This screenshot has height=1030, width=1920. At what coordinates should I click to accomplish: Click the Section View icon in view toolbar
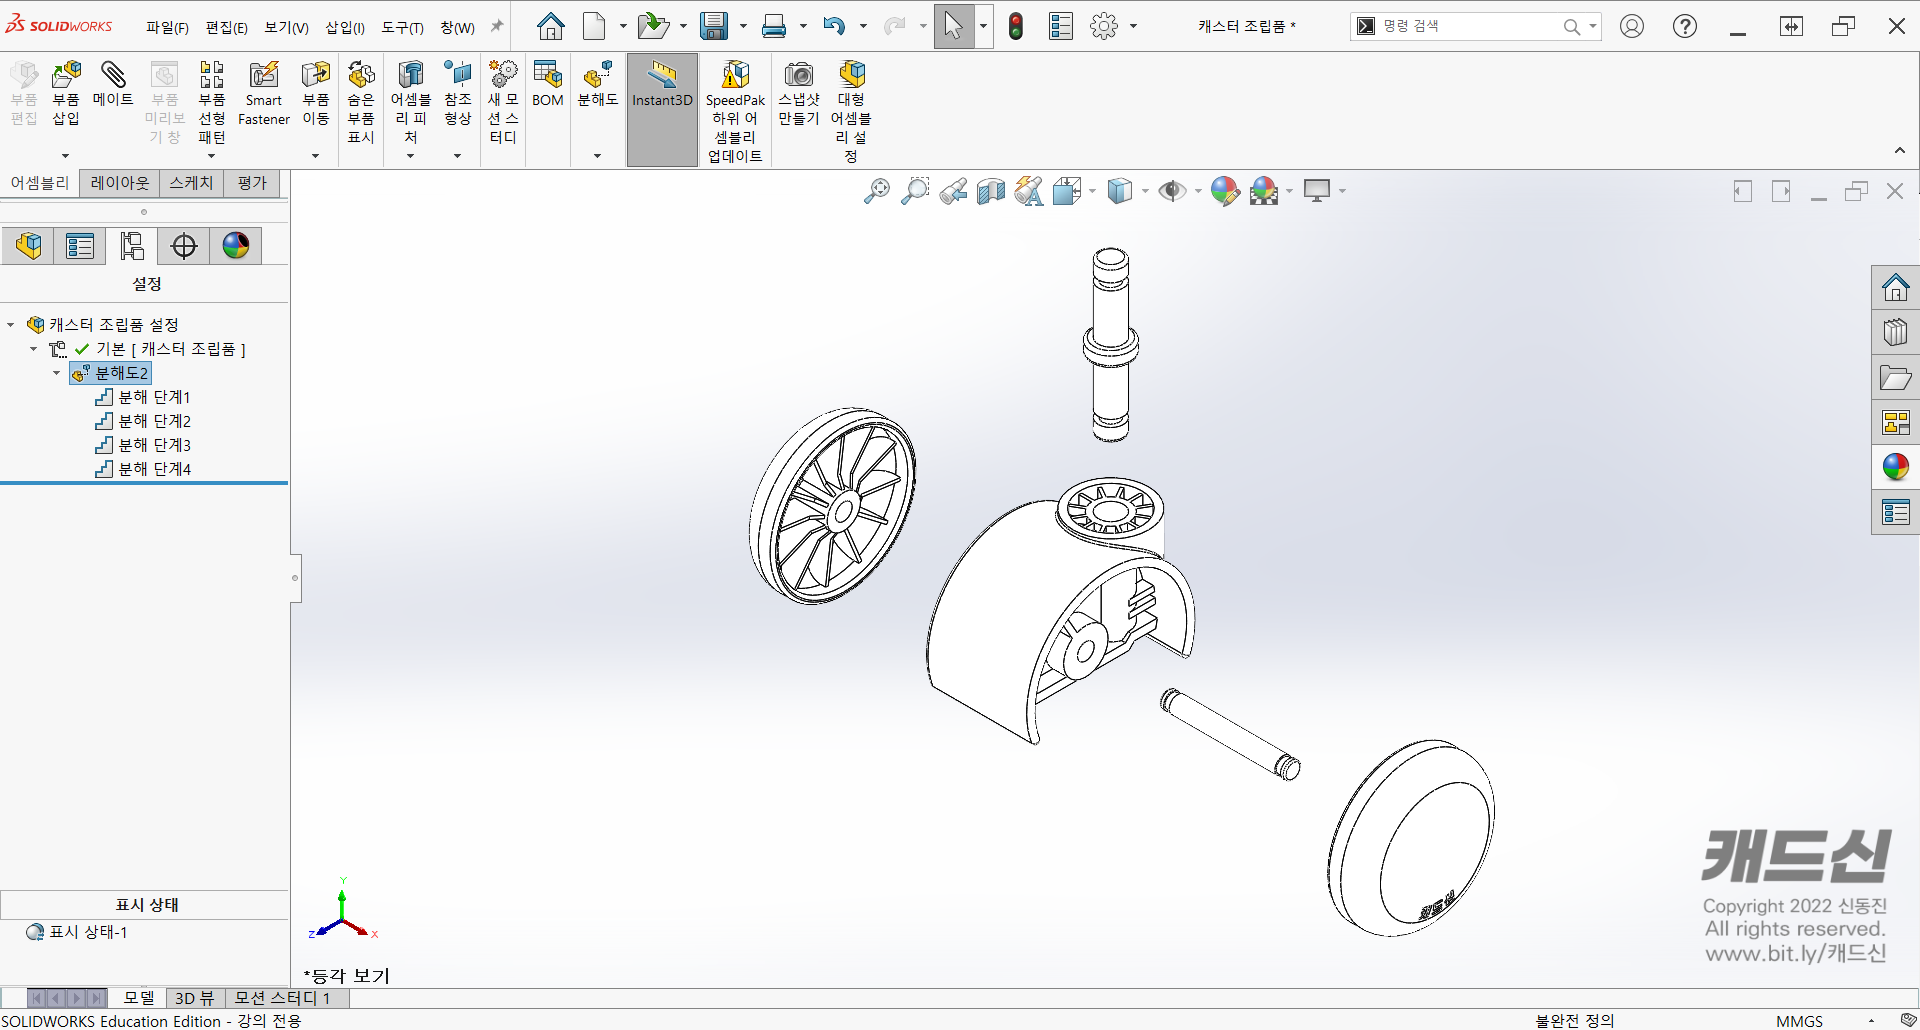pos(991,191)
